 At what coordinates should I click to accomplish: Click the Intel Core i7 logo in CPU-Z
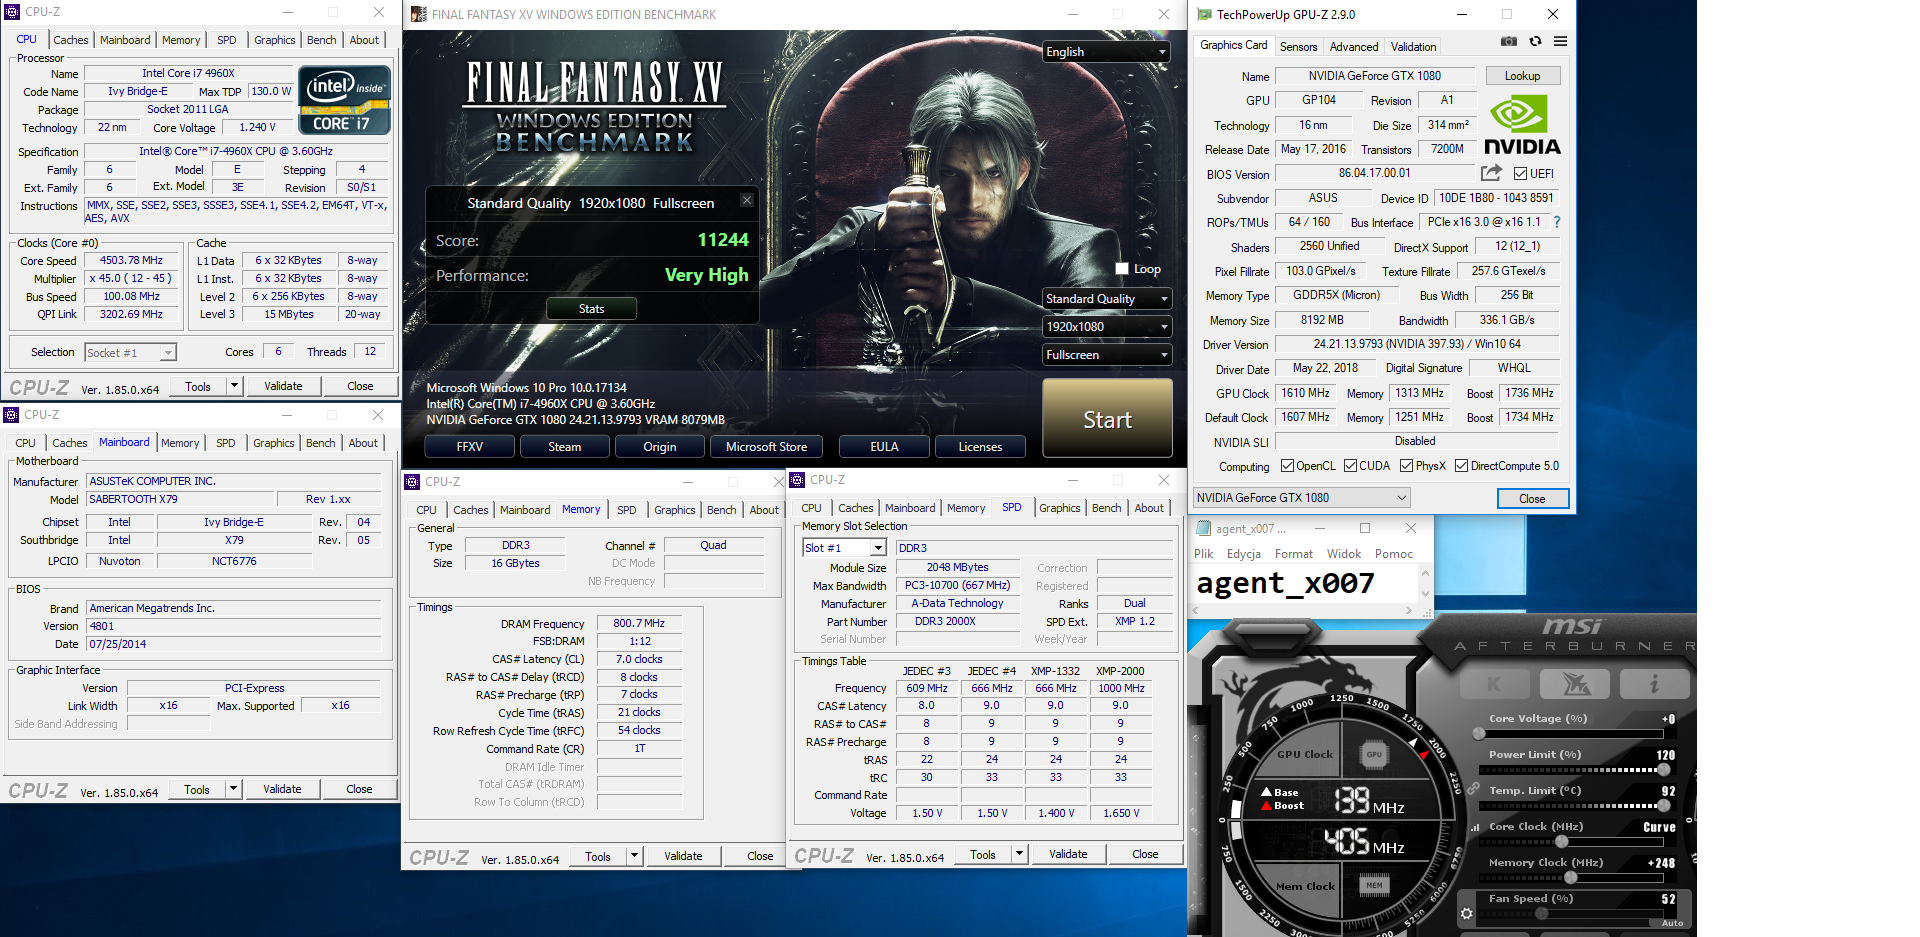pos(345,100)
